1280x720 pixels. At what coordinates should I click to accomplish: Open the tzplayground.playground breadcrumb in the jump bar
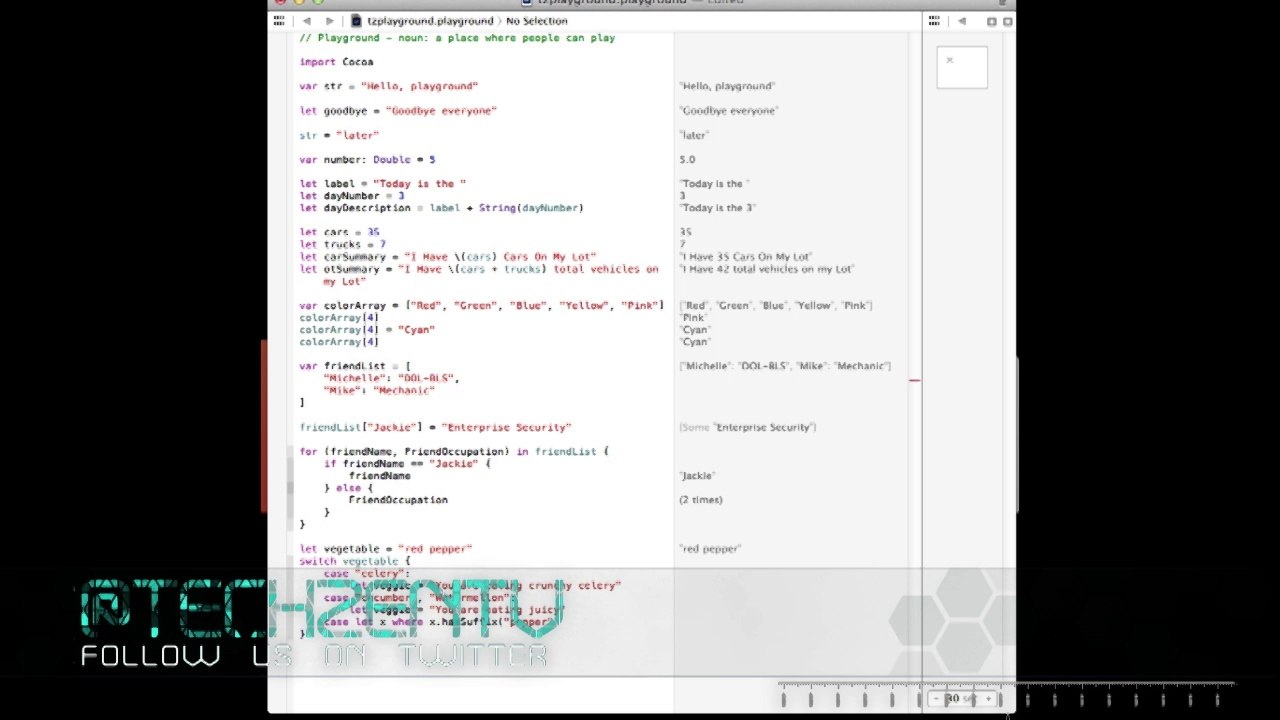(x=422, y=21)
